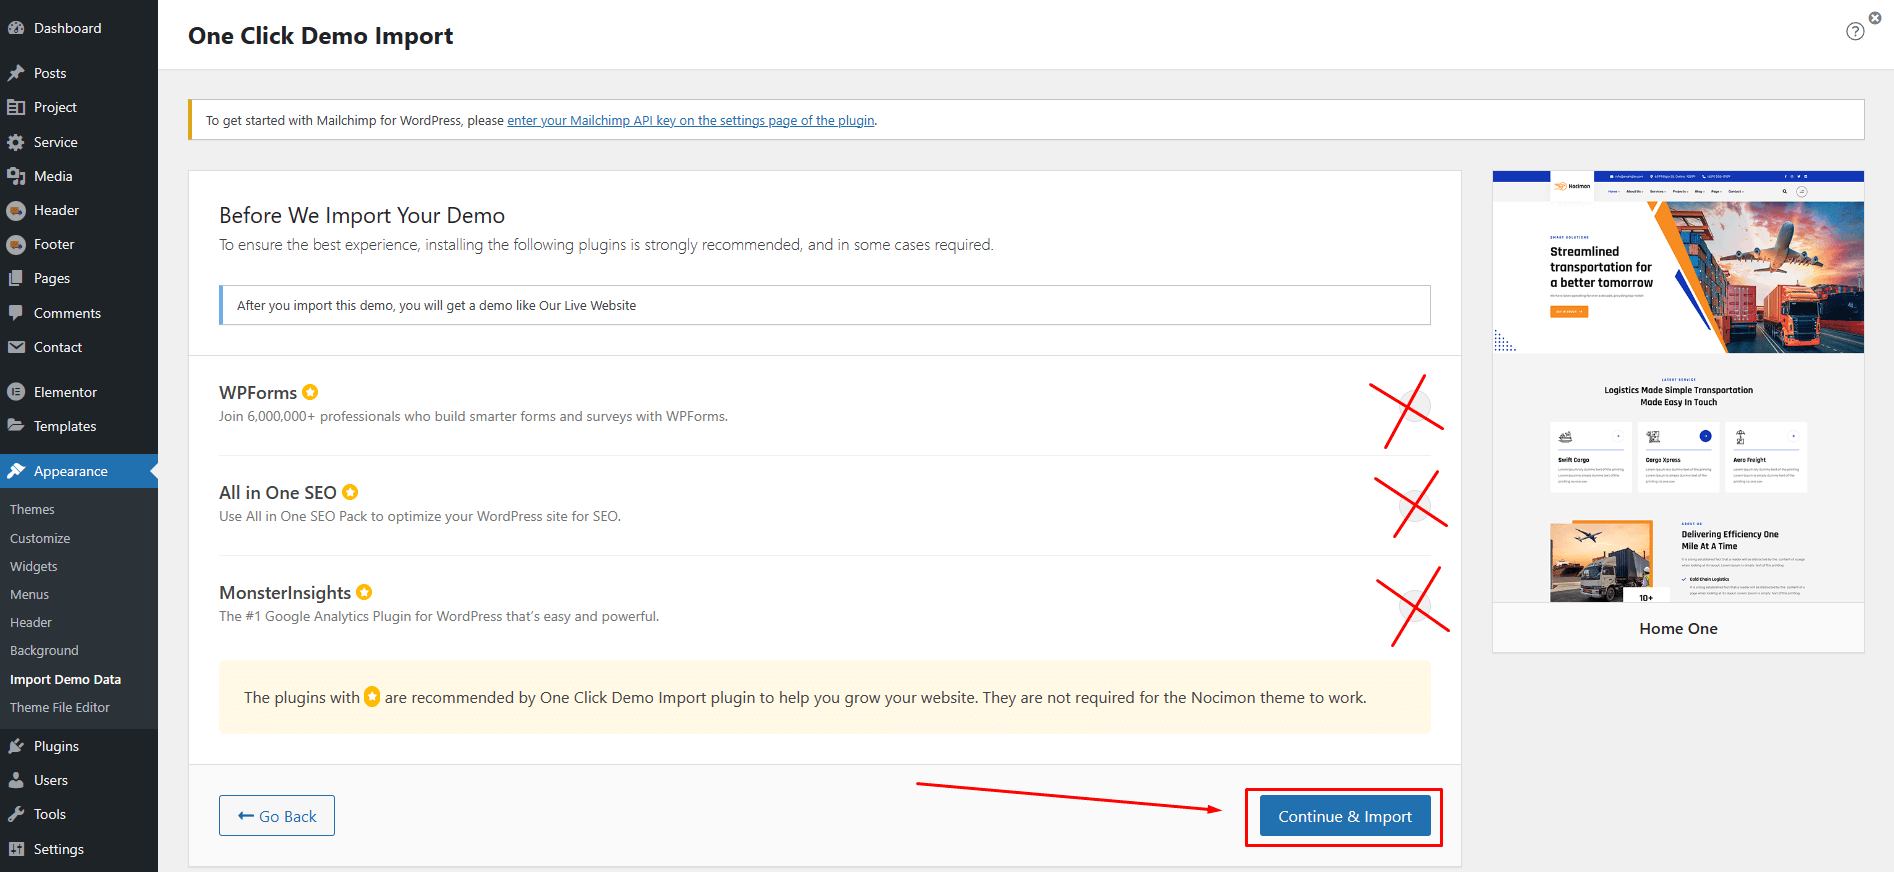This screenshot has height=872, width=1894.
Task: Click the 'After you import this demo' notice
Action: 825,305
